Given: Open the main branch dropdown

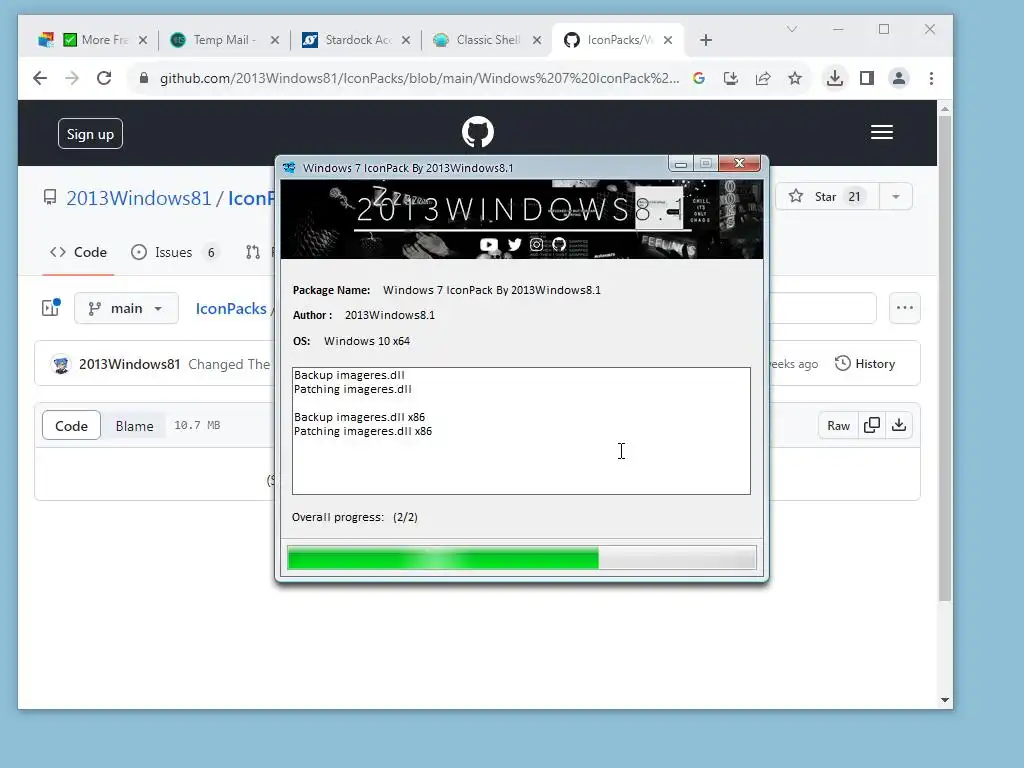Looking at the screenshot, I should 126,308.
